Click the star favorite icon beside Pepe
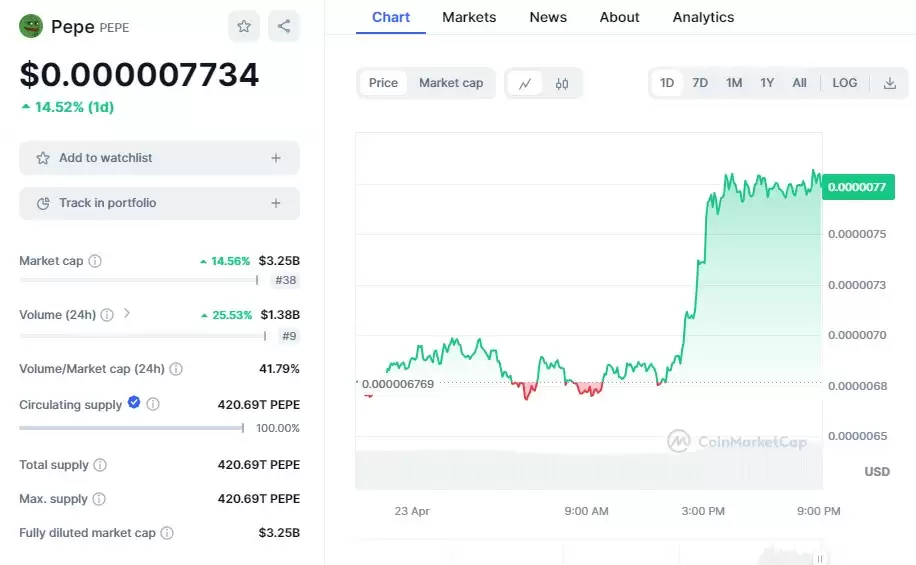Screen dimensions: 916x565 (244, 26)
